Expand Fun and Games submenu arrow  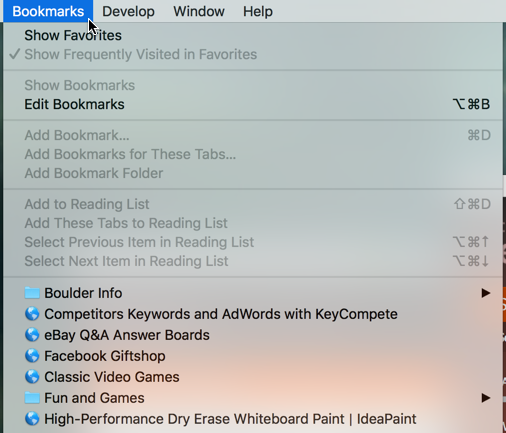(x=486, y=398)
